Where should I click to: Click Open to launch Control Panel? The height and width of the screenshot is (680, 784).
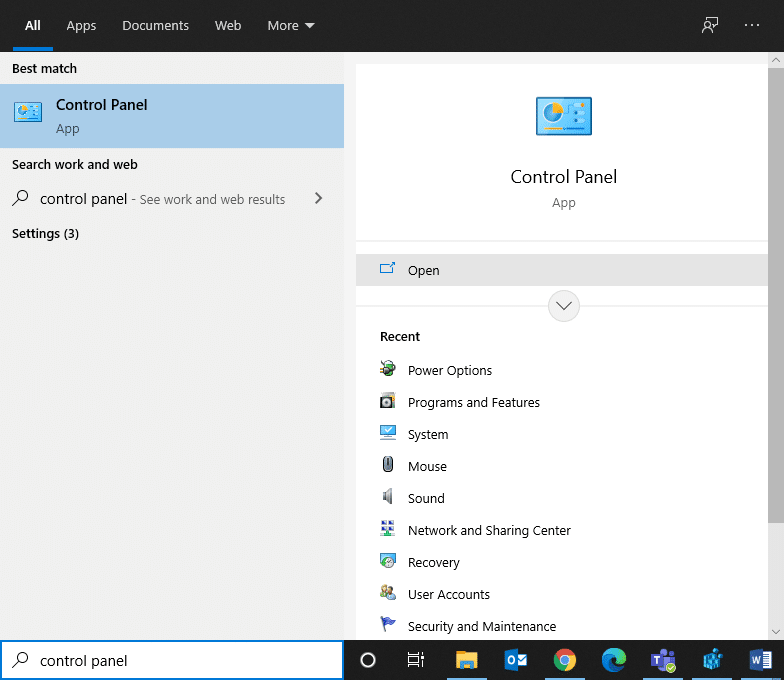424,270
